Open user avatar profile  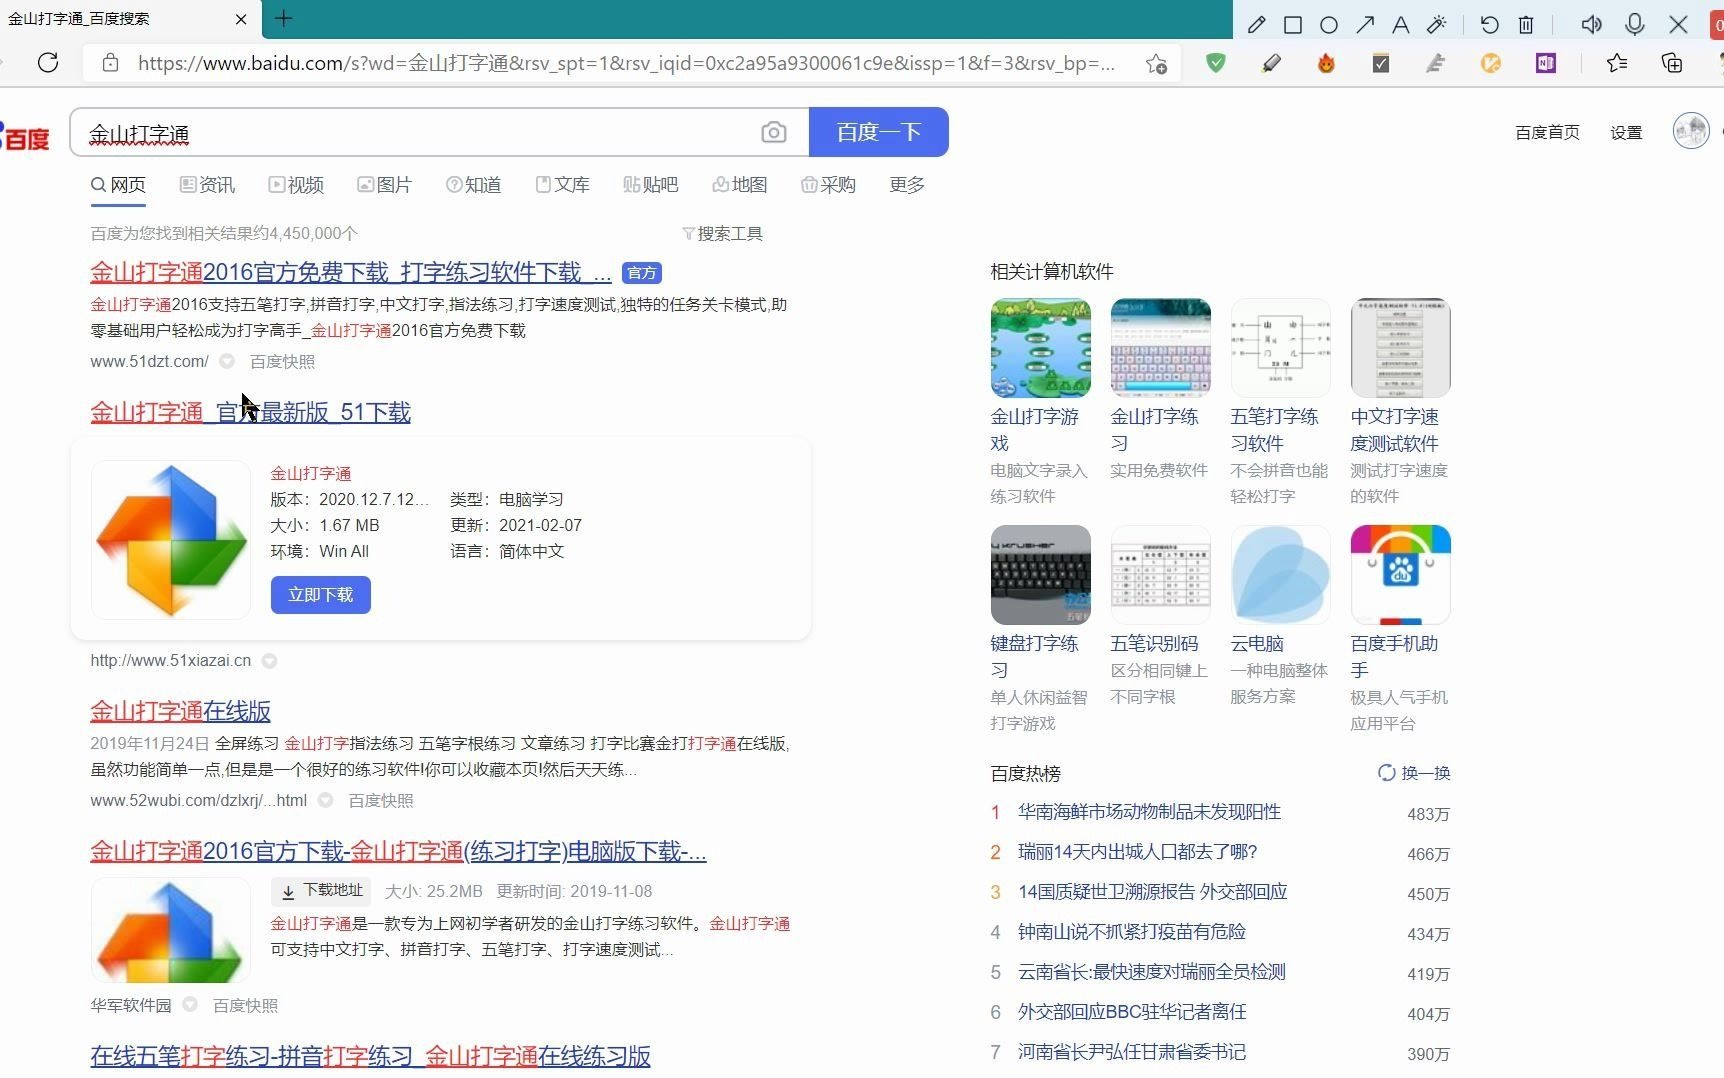point(1691,131)
